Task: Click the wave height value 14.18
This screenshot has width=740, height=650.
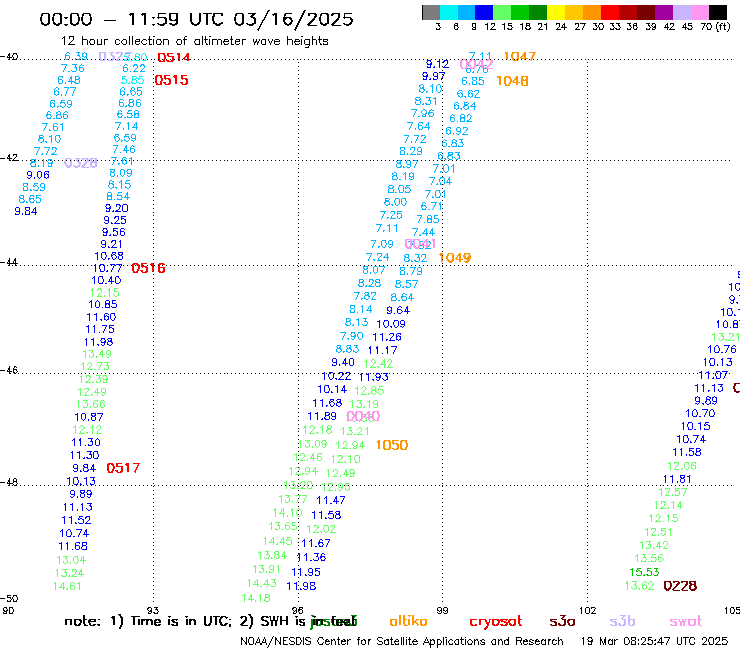Action: [256, 598]
